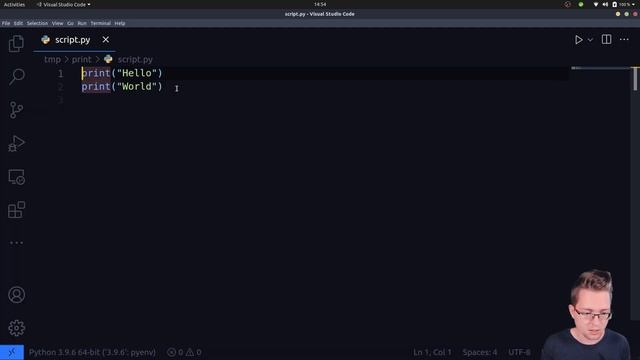Select Python 3.9.6 interpreter in status bar

pyautogui.click(x=92, y=352)
